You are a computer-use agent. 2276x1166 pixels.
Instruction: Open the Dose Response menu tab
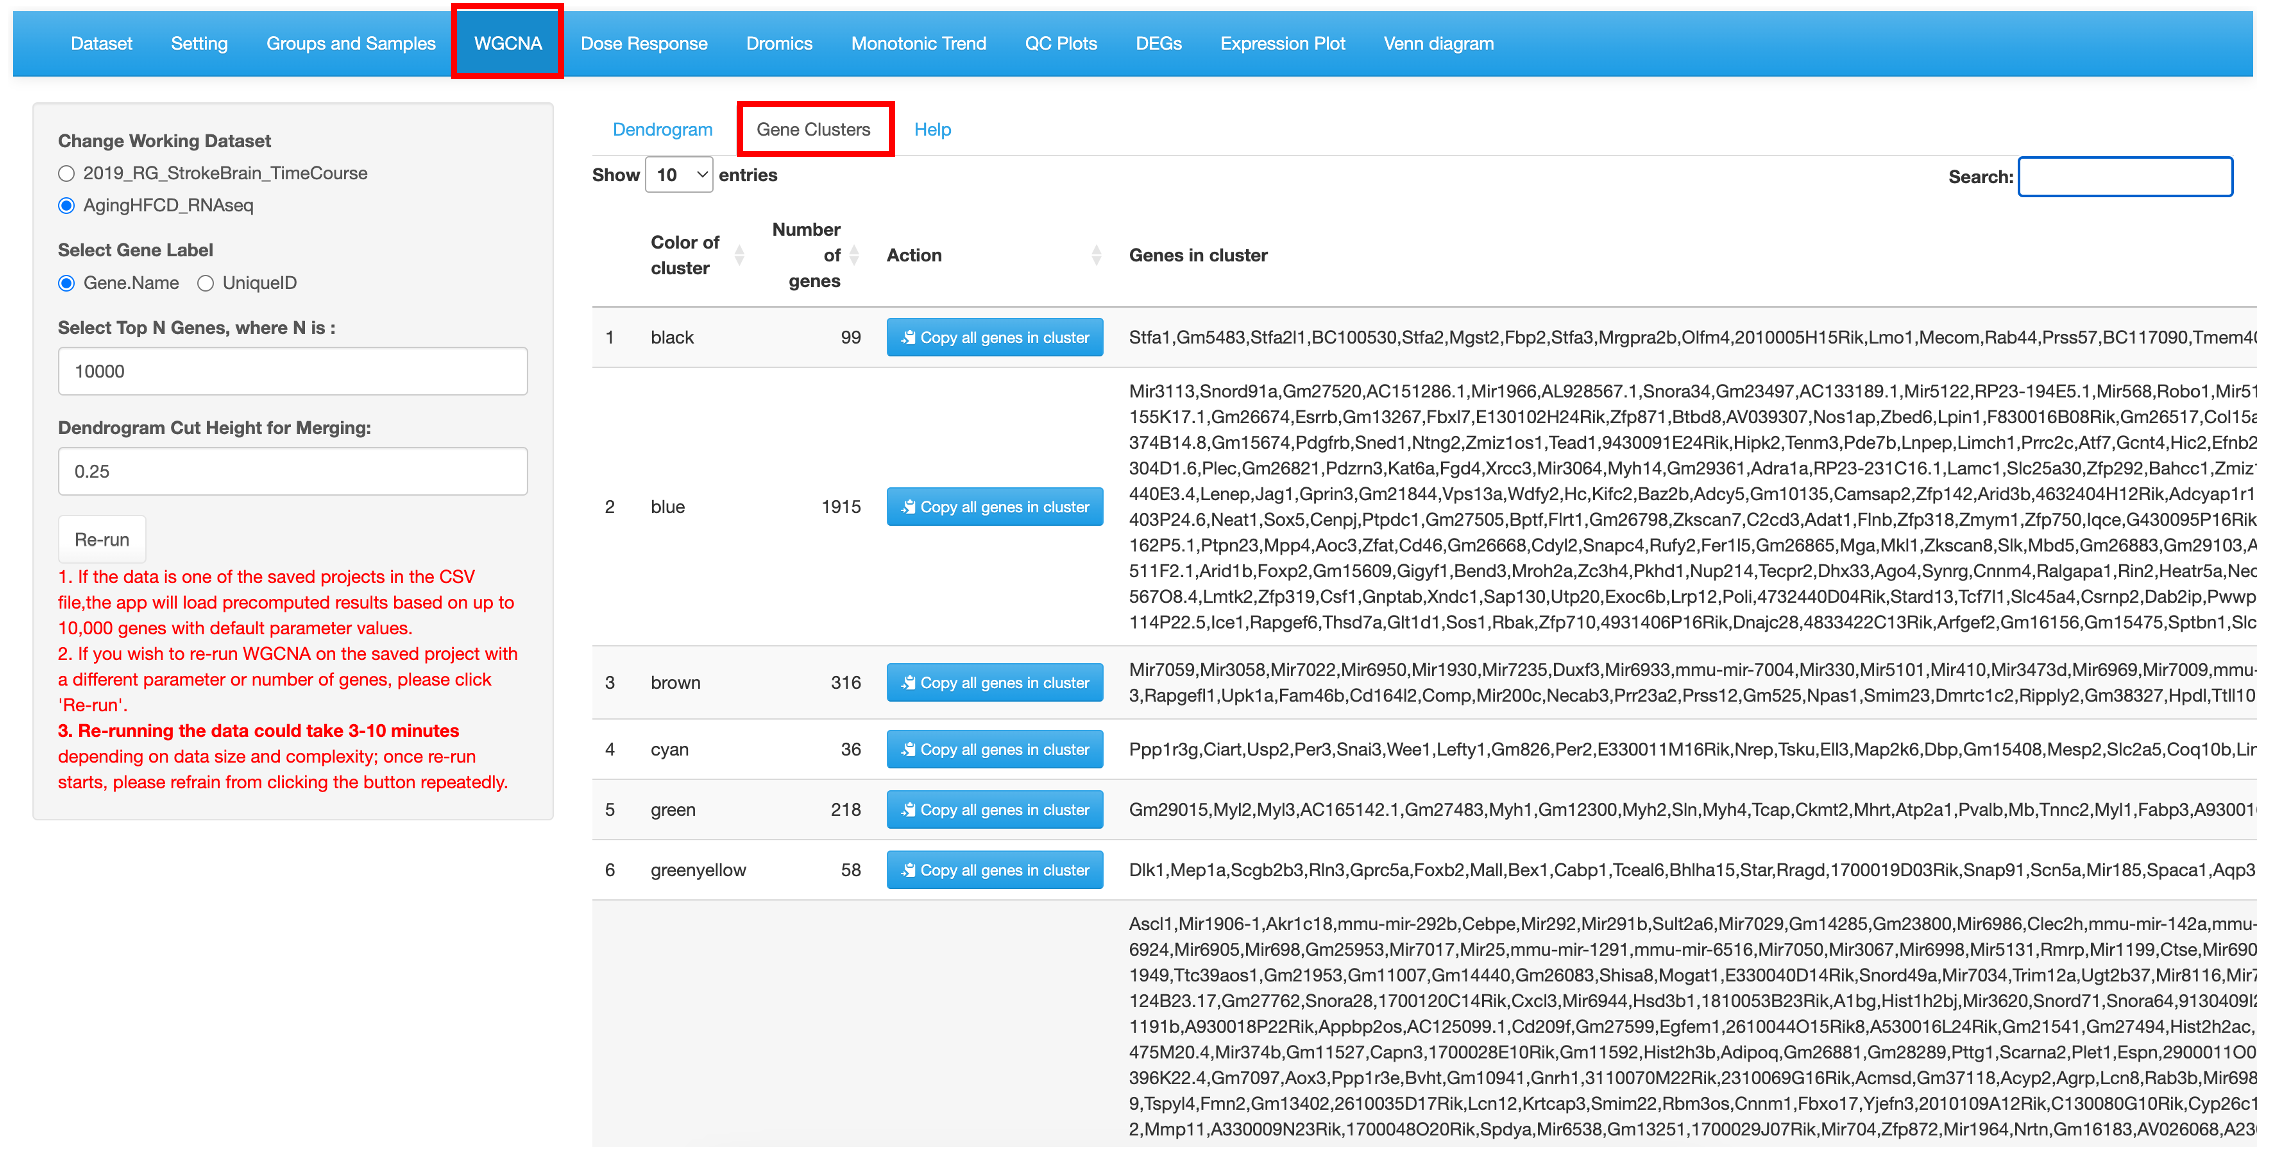pos(643,43)
